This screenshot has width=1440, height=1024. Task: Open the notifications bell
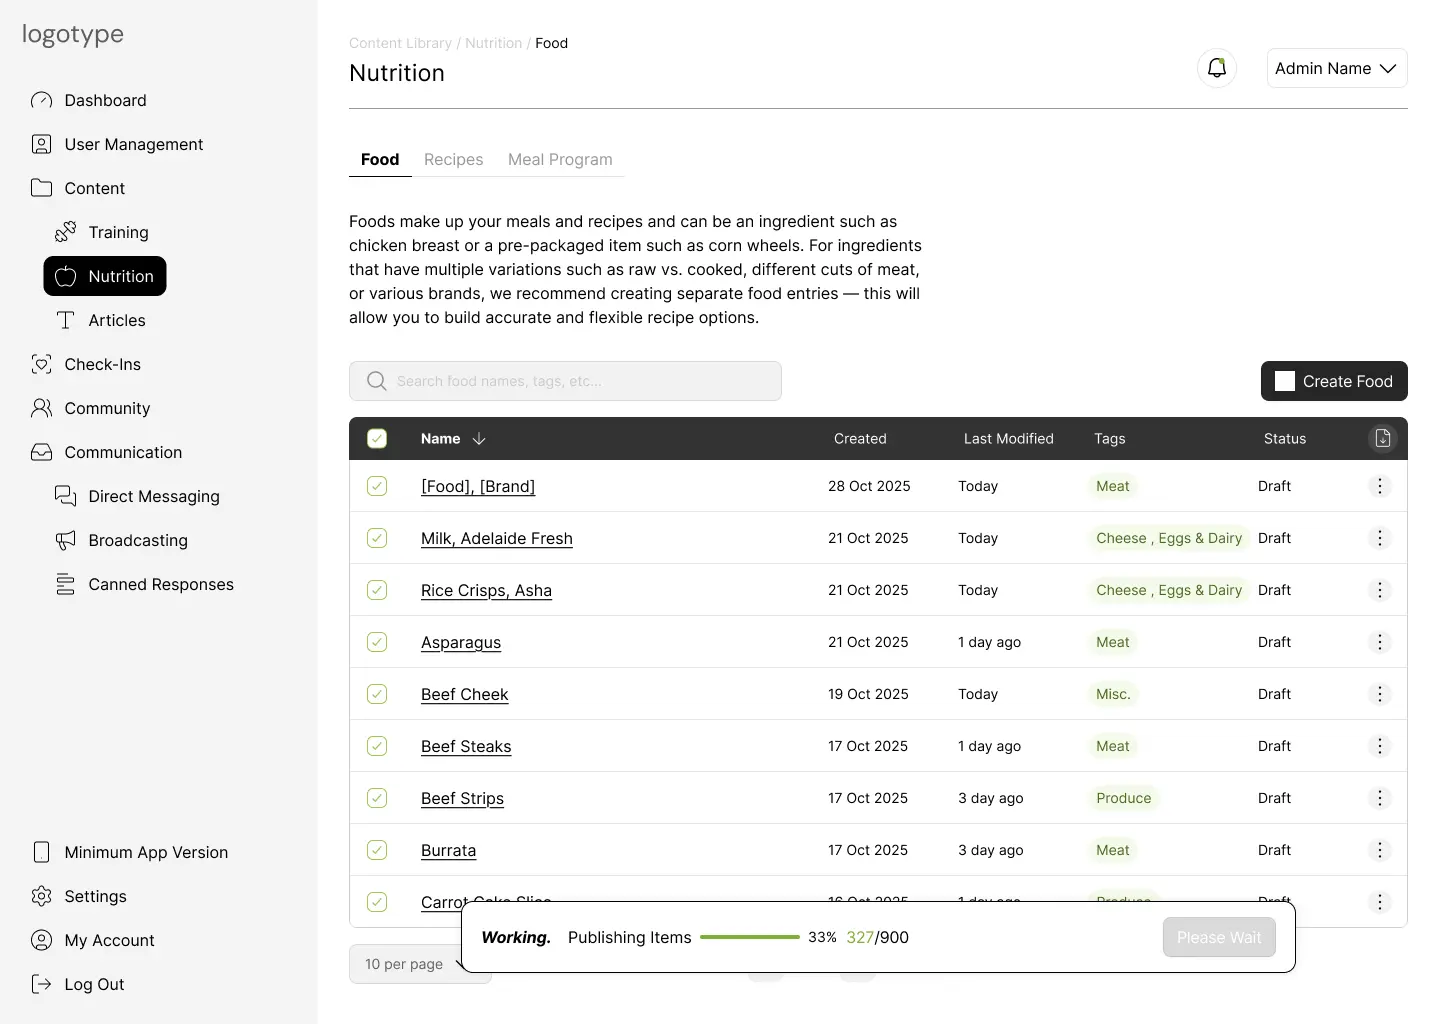click(x=1217, y=68)
